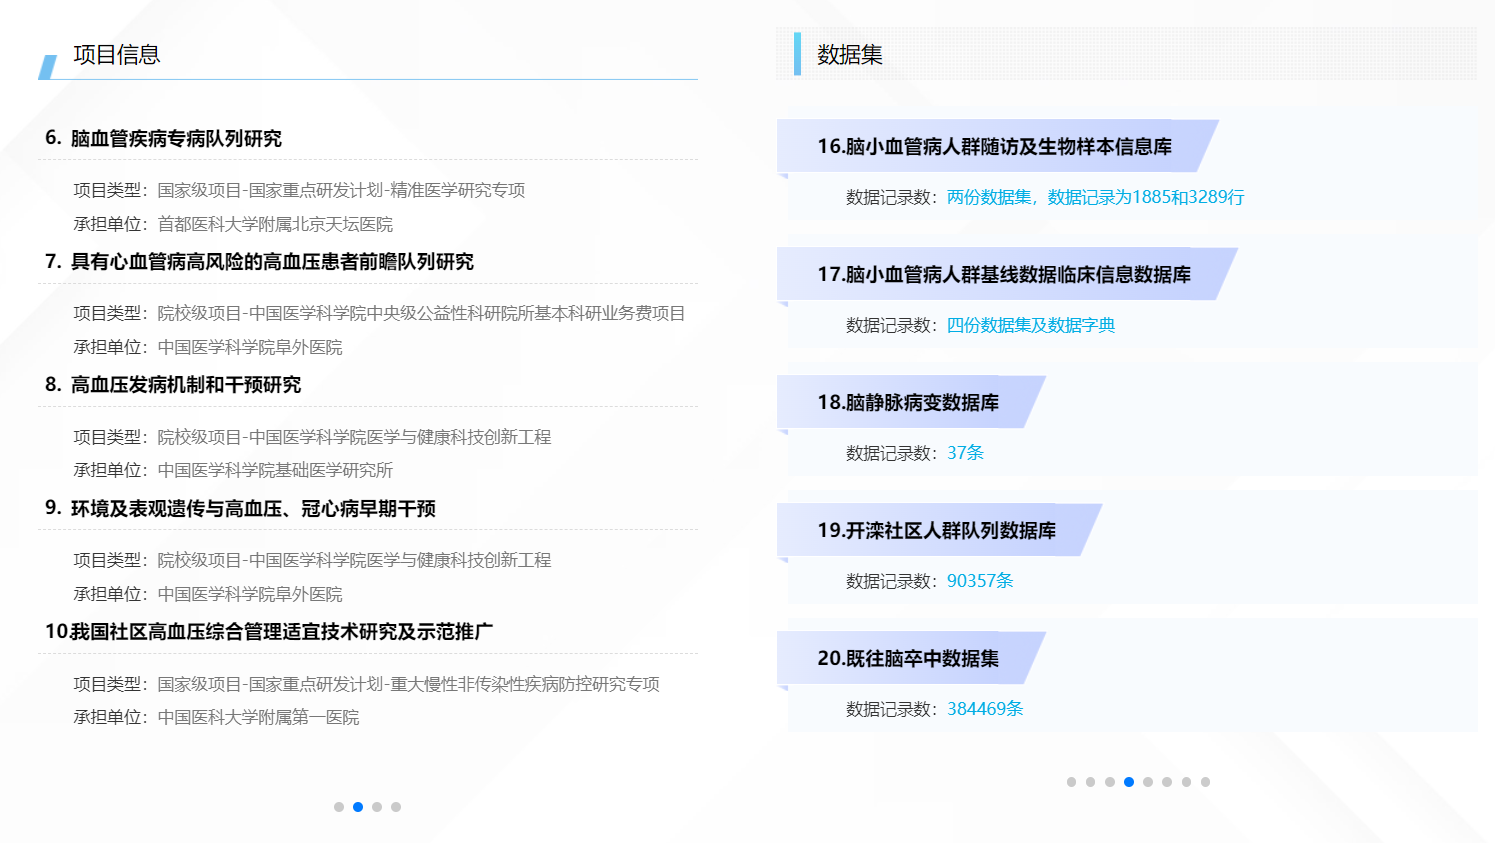The image size is (1495, 843).
Task: Open project 9 环境及表观遗传与高血压、冠心病早期干预
Action: [x=252, y=509]
